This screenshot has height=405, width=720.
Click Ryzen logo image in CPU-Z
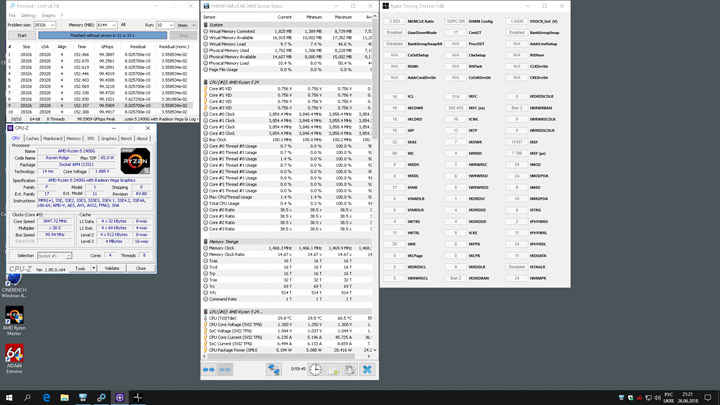pyautogui.click(x=135, y=161)
